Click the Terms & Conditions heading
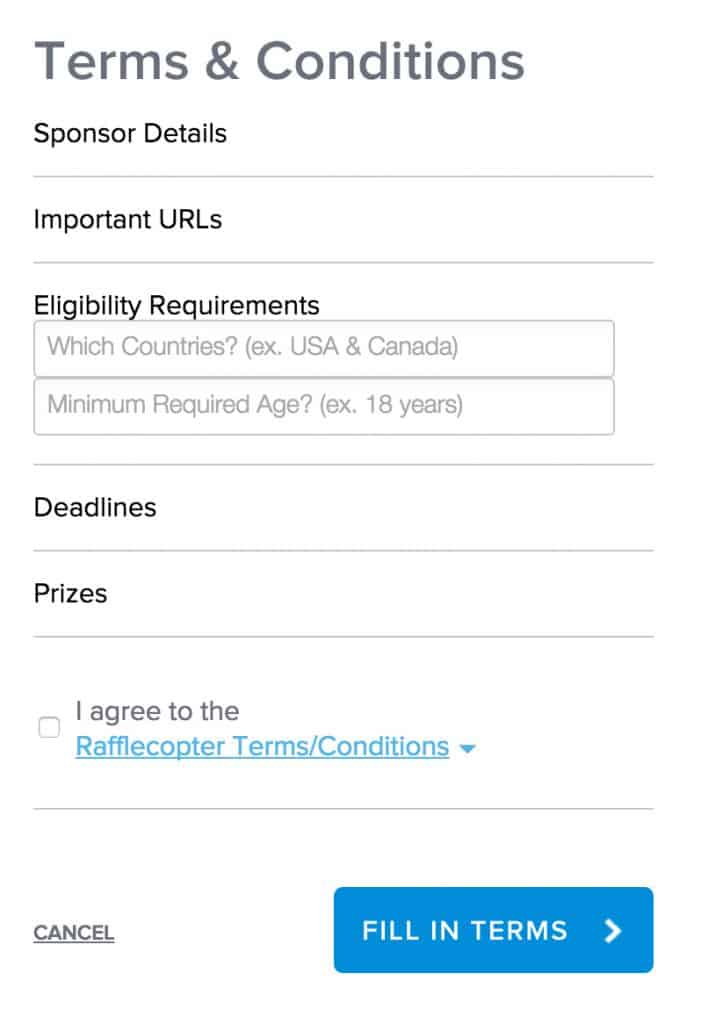Screen dimensions: 701x1024 coord(279,62)
